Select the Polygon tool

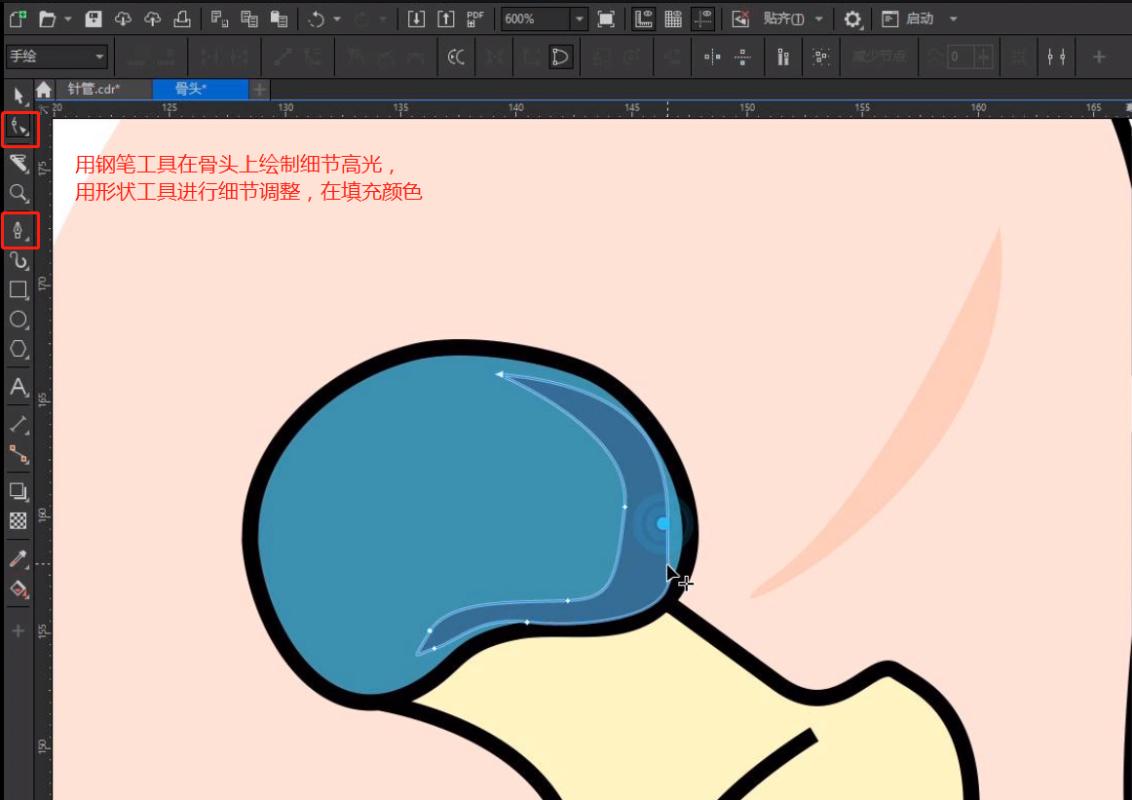click(x=18, y=349)
